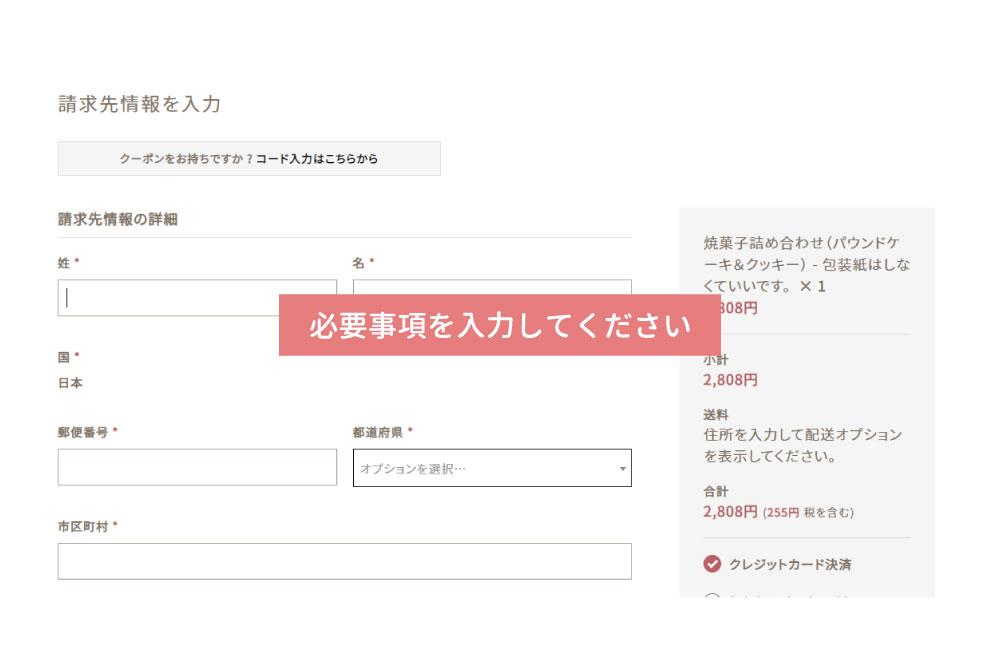Click the コード入力はこちらから coupon link

317,158
